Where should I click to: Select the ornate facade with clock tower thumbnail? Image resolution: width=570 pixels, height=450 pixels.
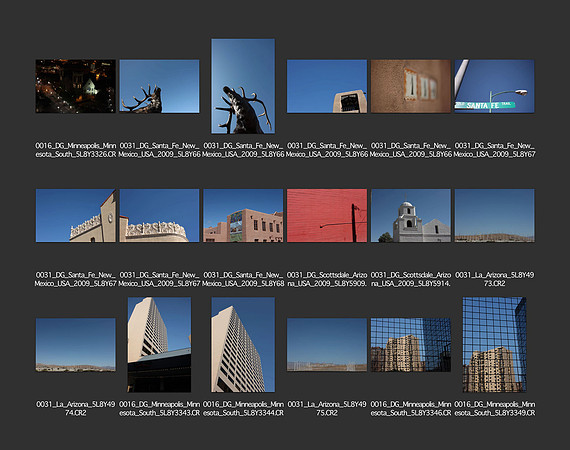click(76, 216)
